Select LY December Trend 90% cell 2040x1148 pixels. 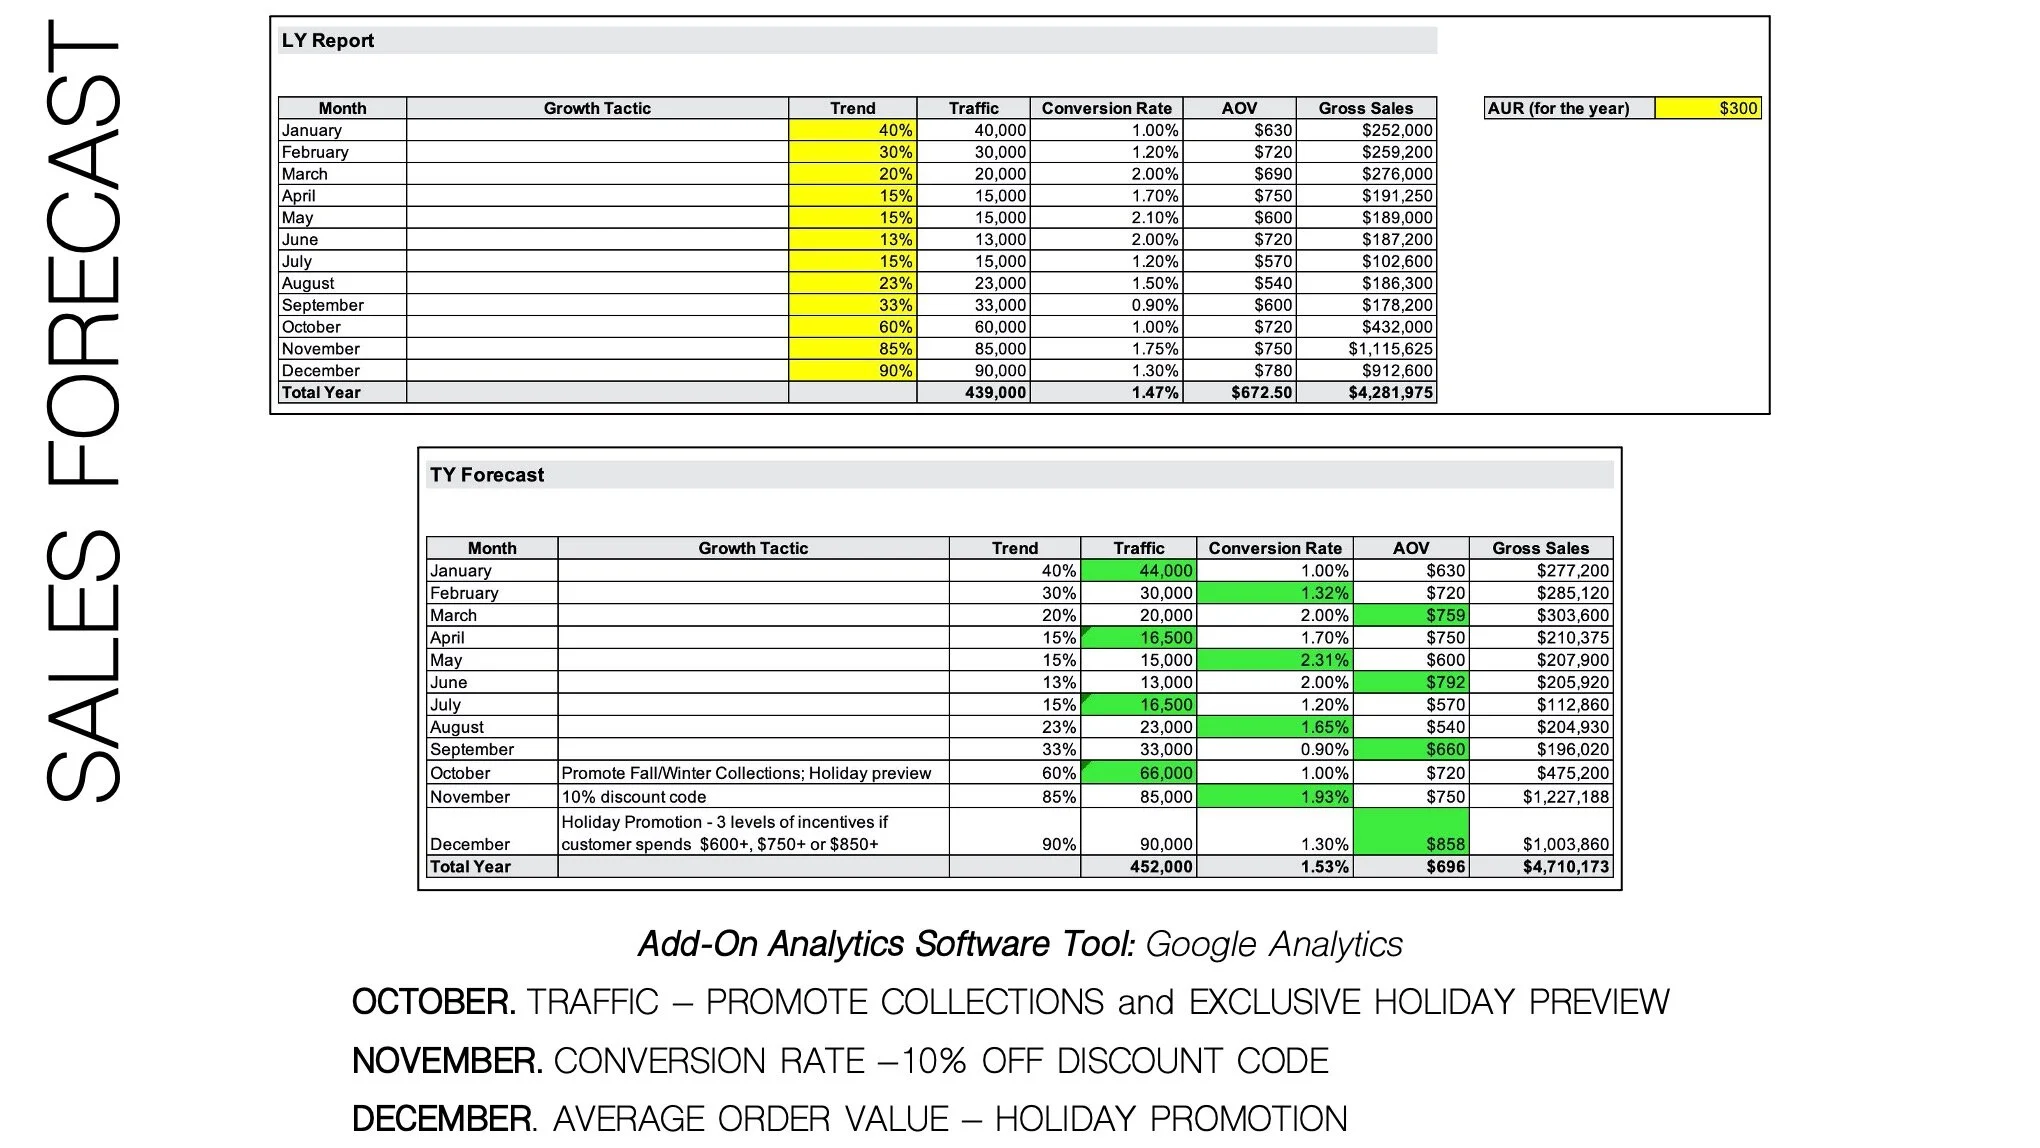(852, 371)
